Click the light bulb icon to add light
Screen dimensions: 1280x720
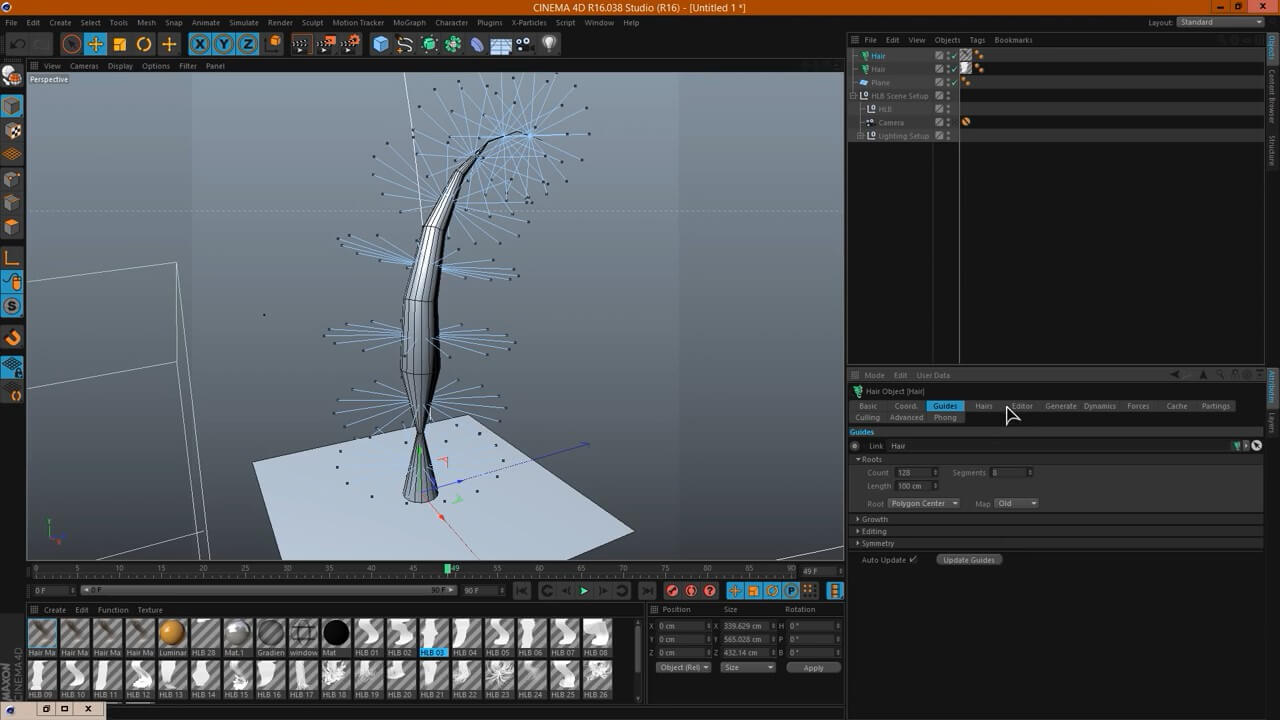(549, 44)
